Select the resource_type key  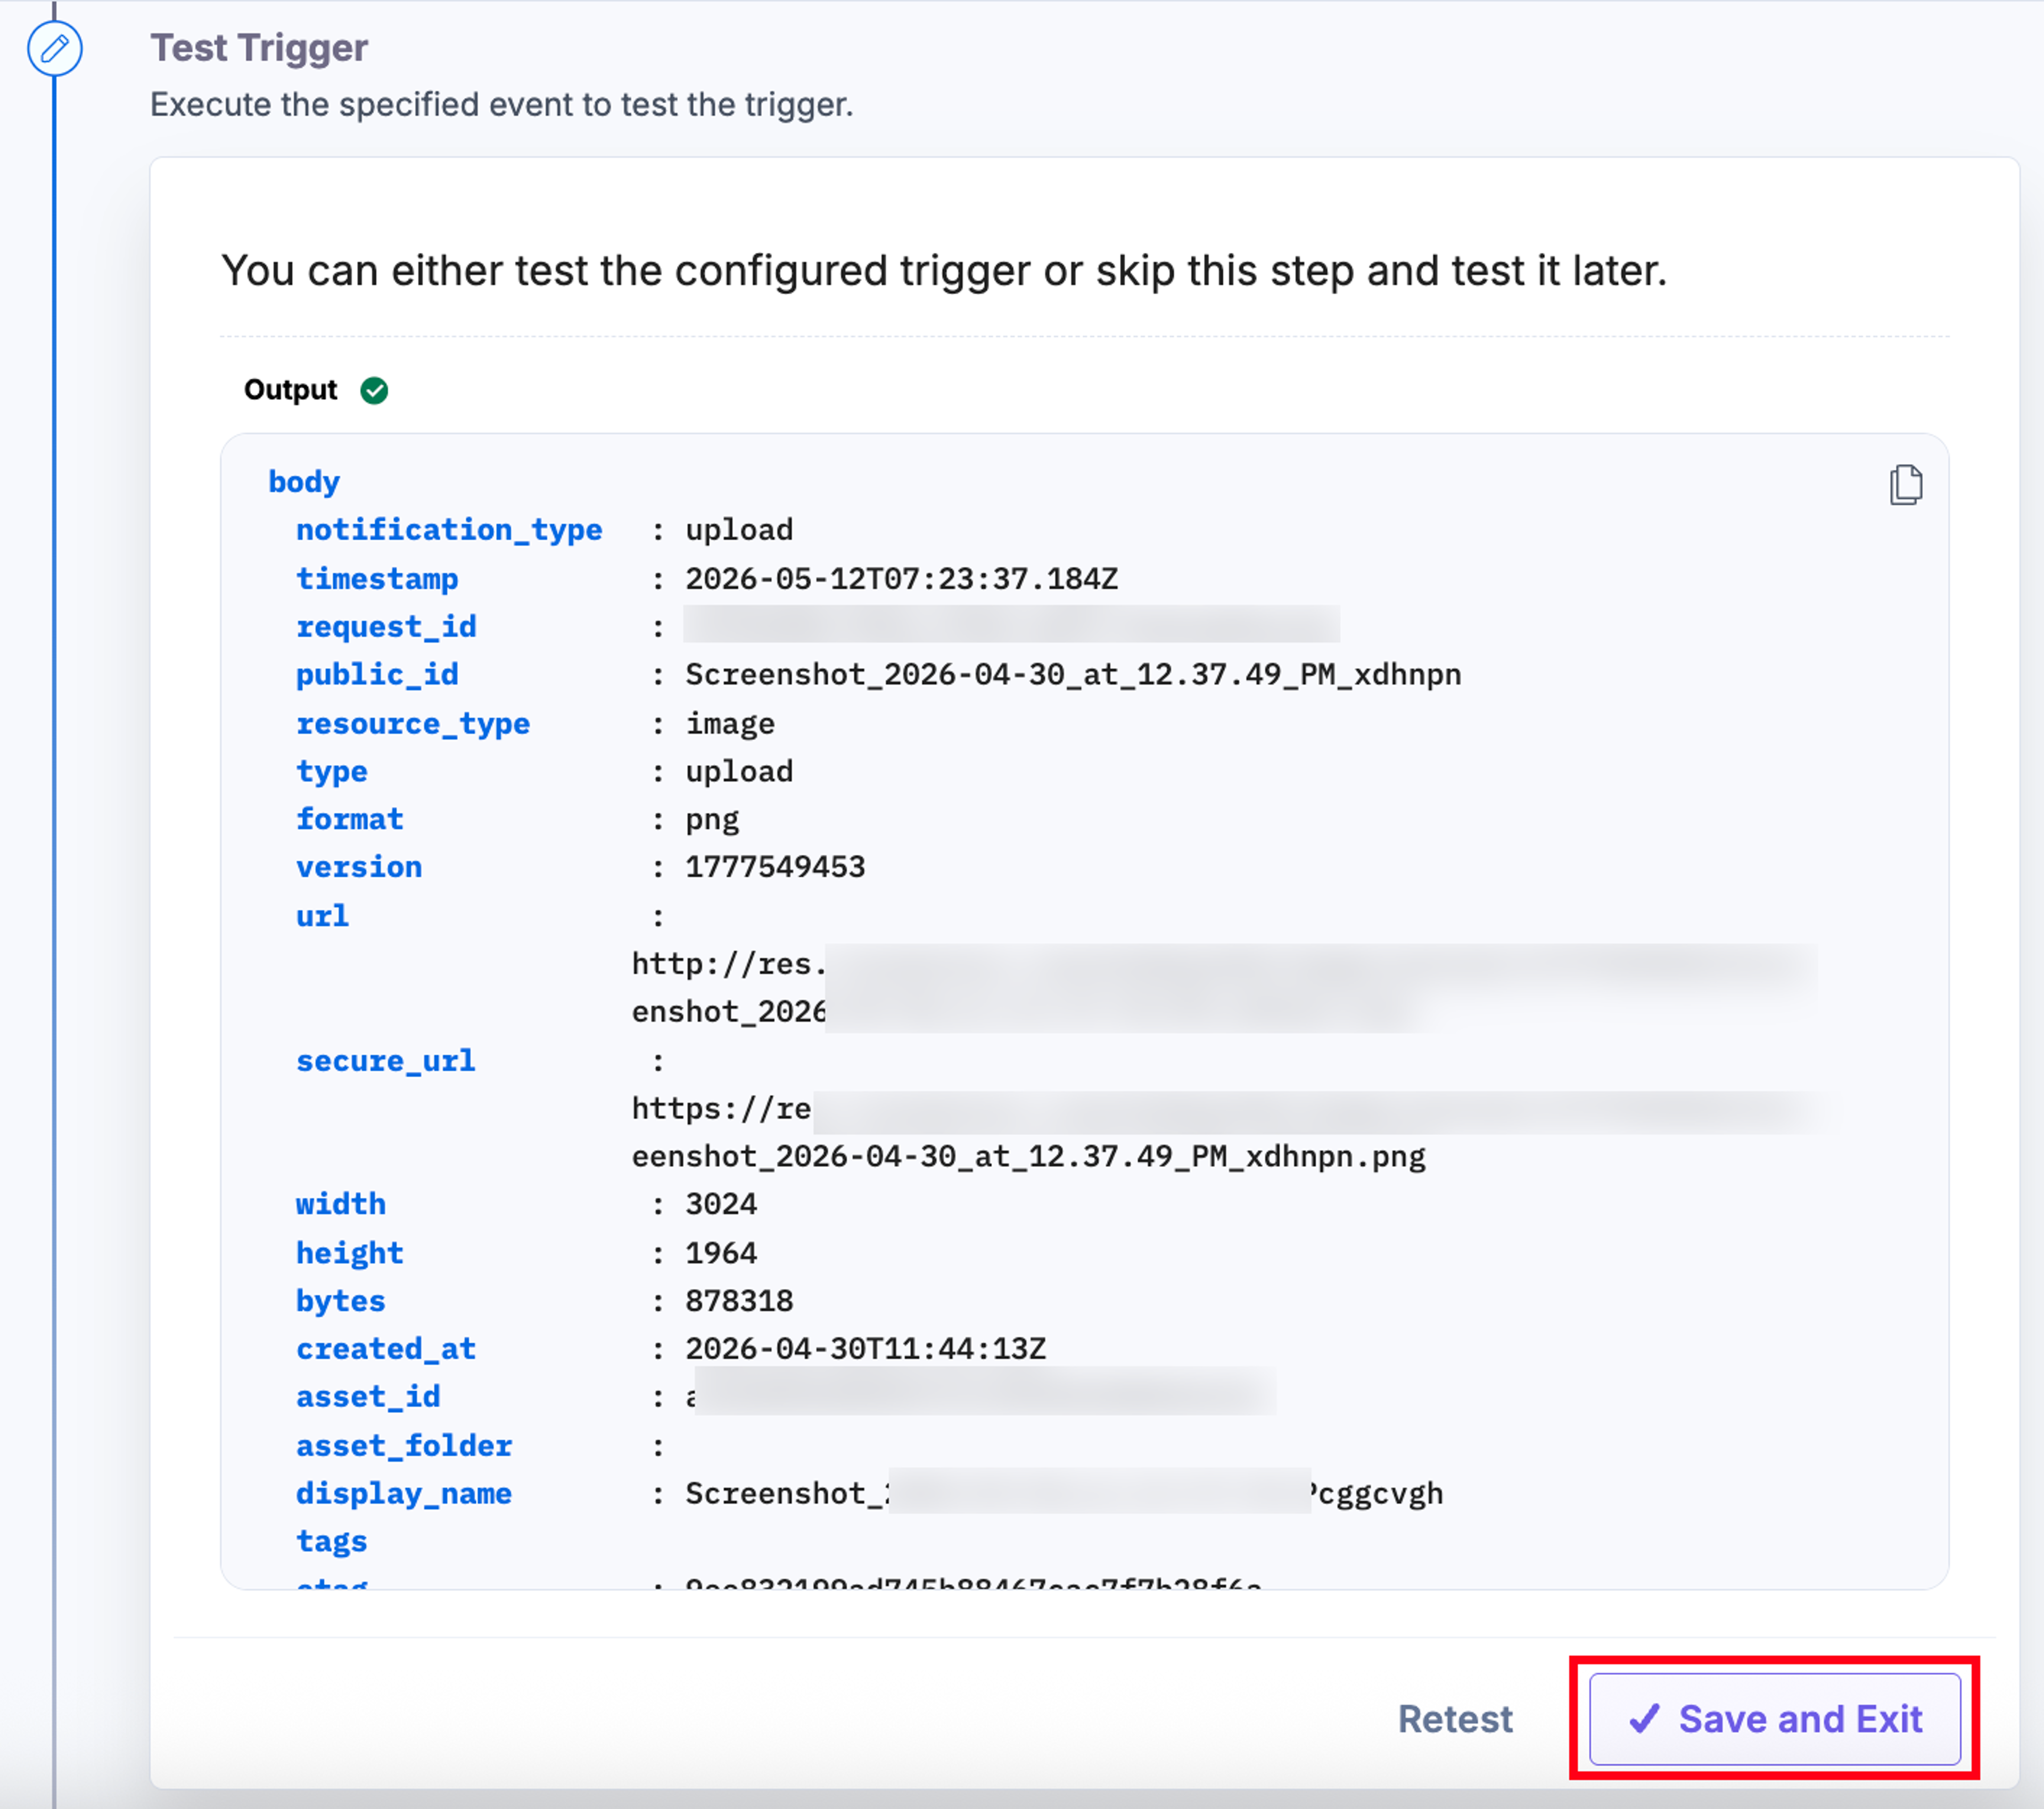pos(413,724)
